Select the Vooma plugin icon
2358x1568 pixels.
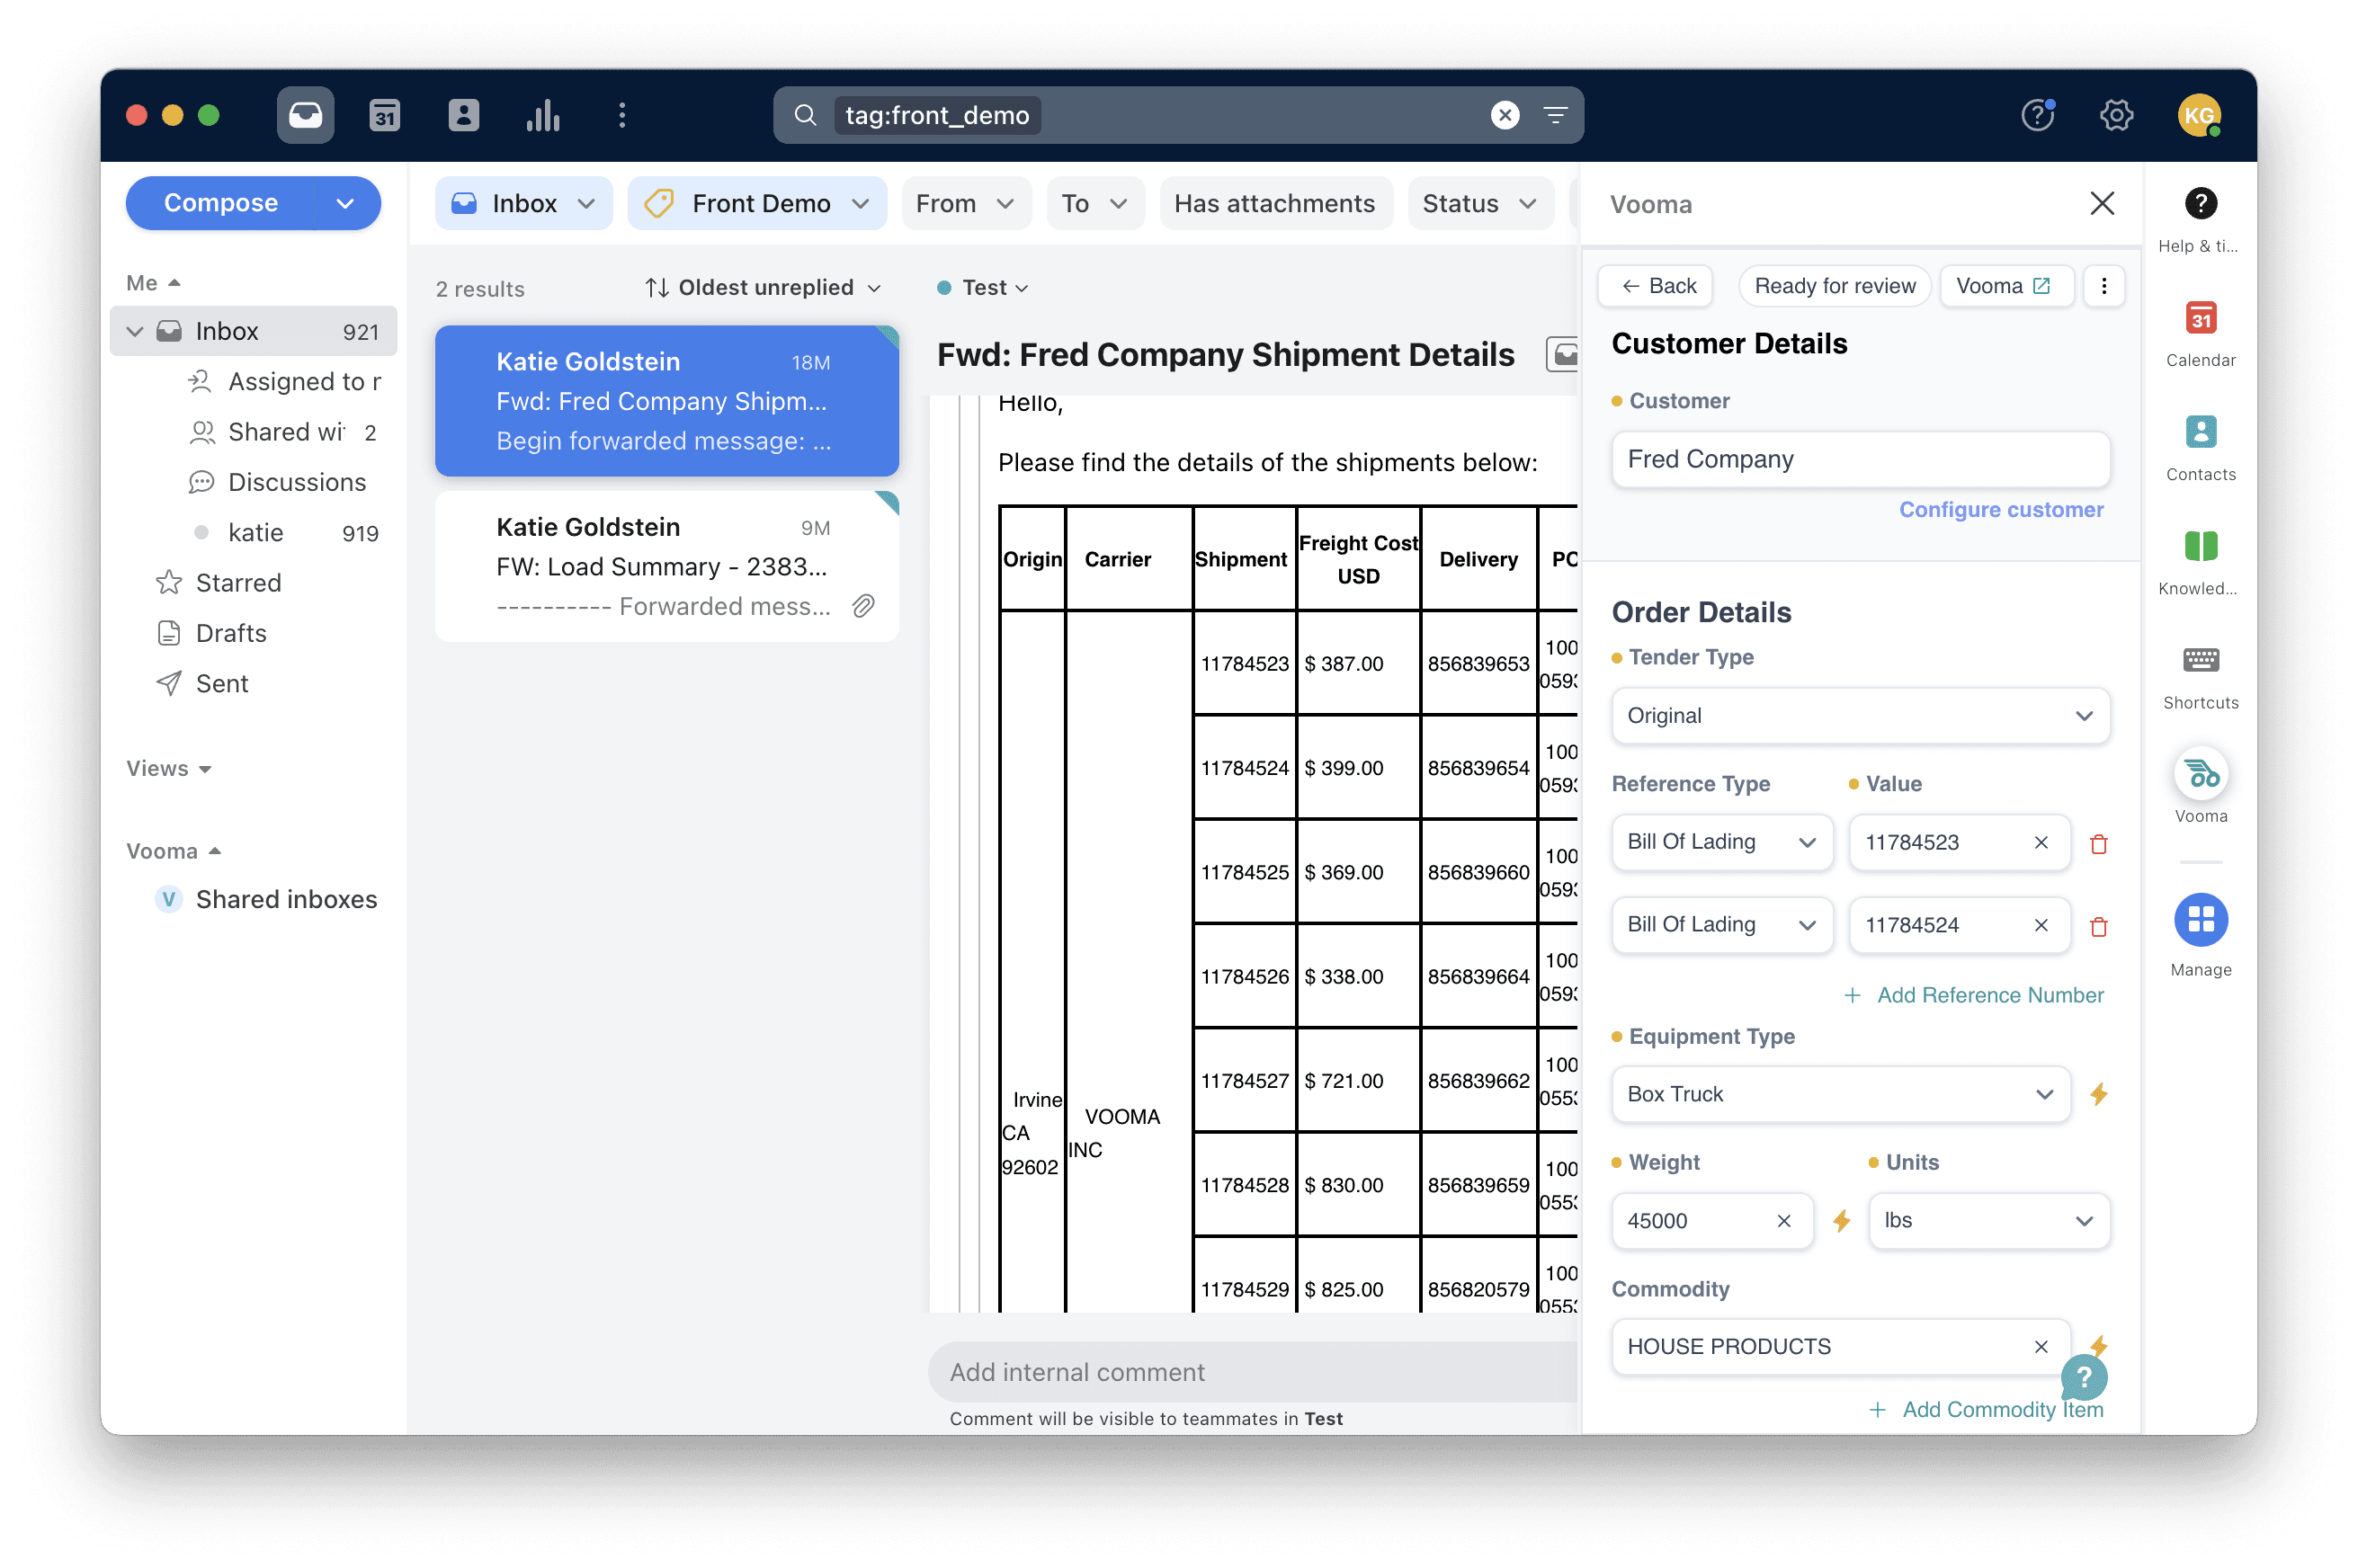2200,774
